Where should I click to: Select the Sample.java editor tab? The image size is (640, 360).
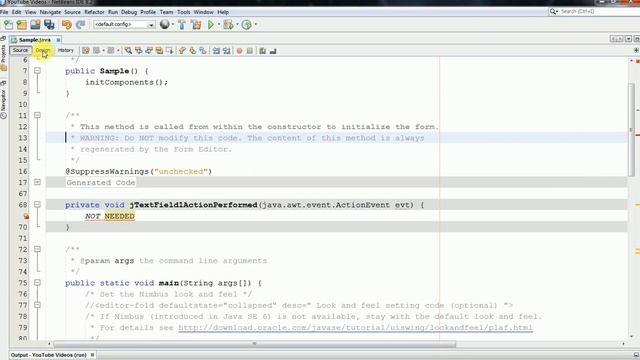click(x=35, y=40)
